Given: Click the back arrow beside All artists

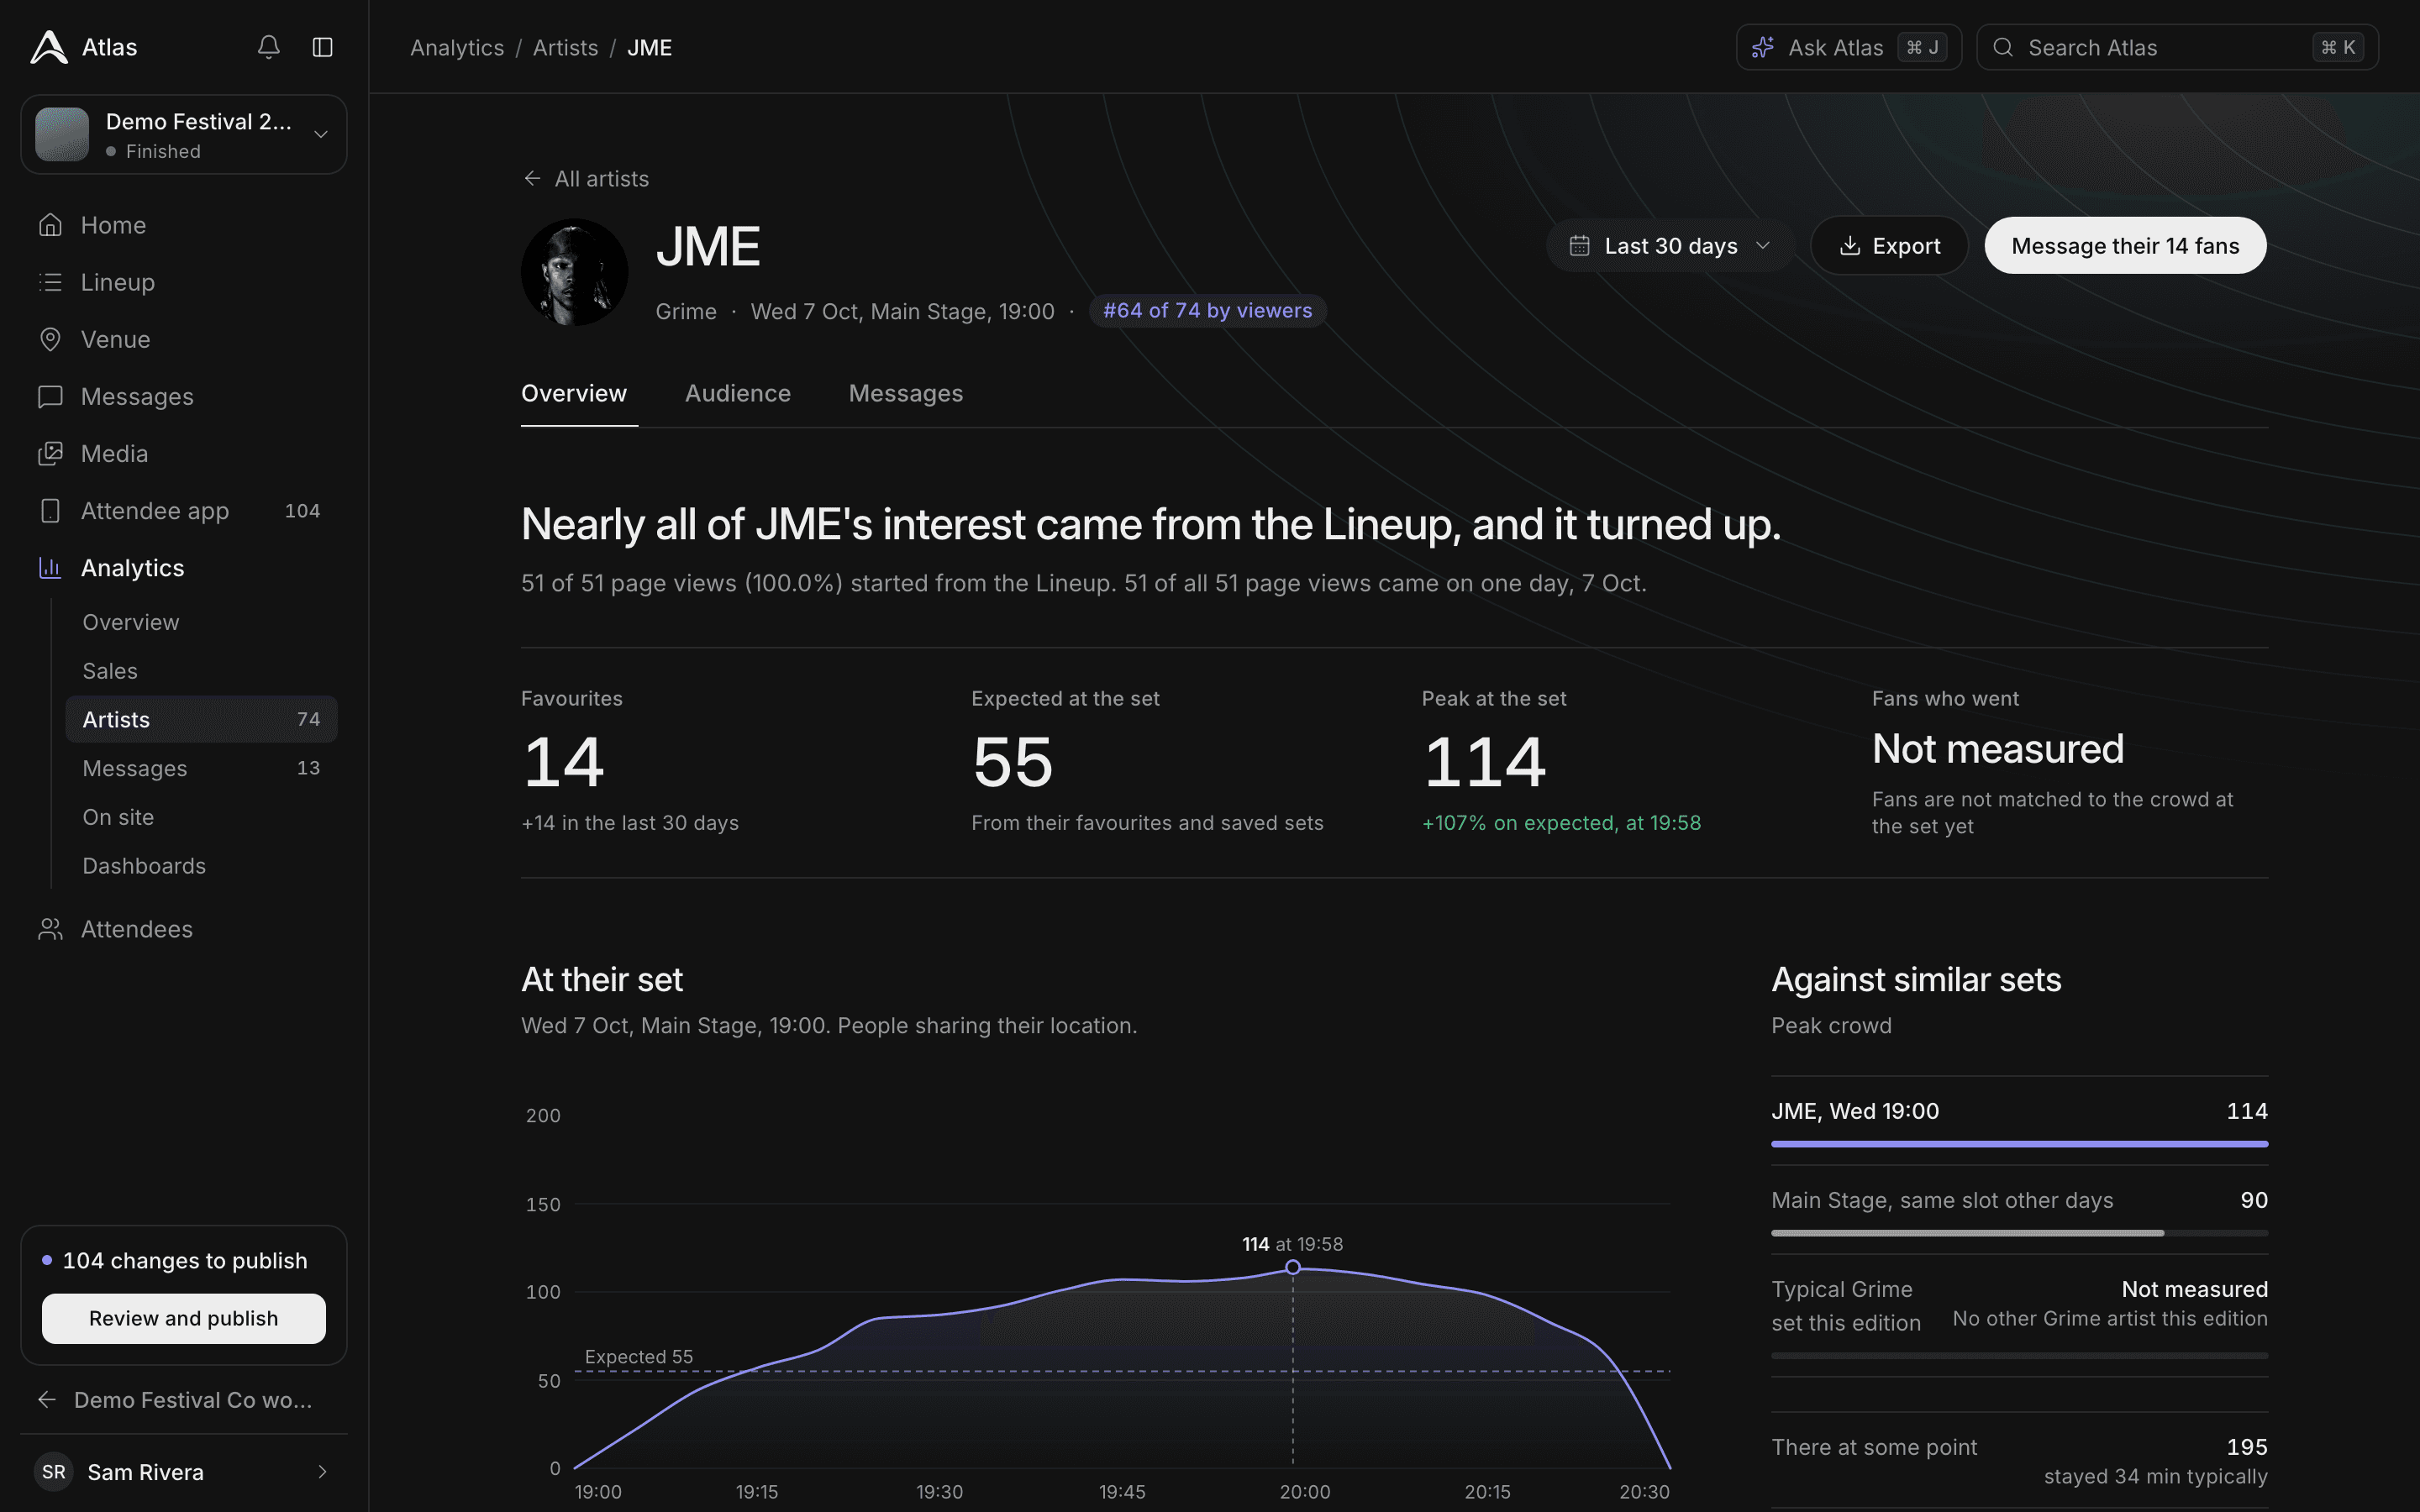Looking at the screenshot, I should coord(532,178).
